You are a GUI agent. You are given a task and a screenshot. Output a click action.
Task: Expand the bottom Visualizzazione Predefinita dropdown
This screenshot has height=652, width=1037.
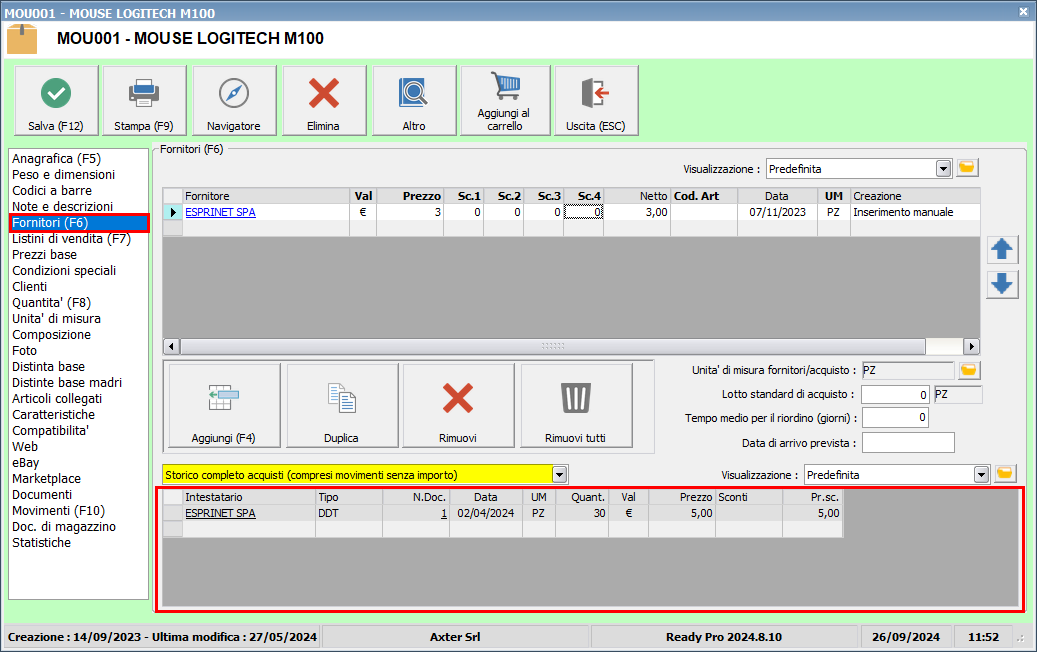tap(981, 475)
